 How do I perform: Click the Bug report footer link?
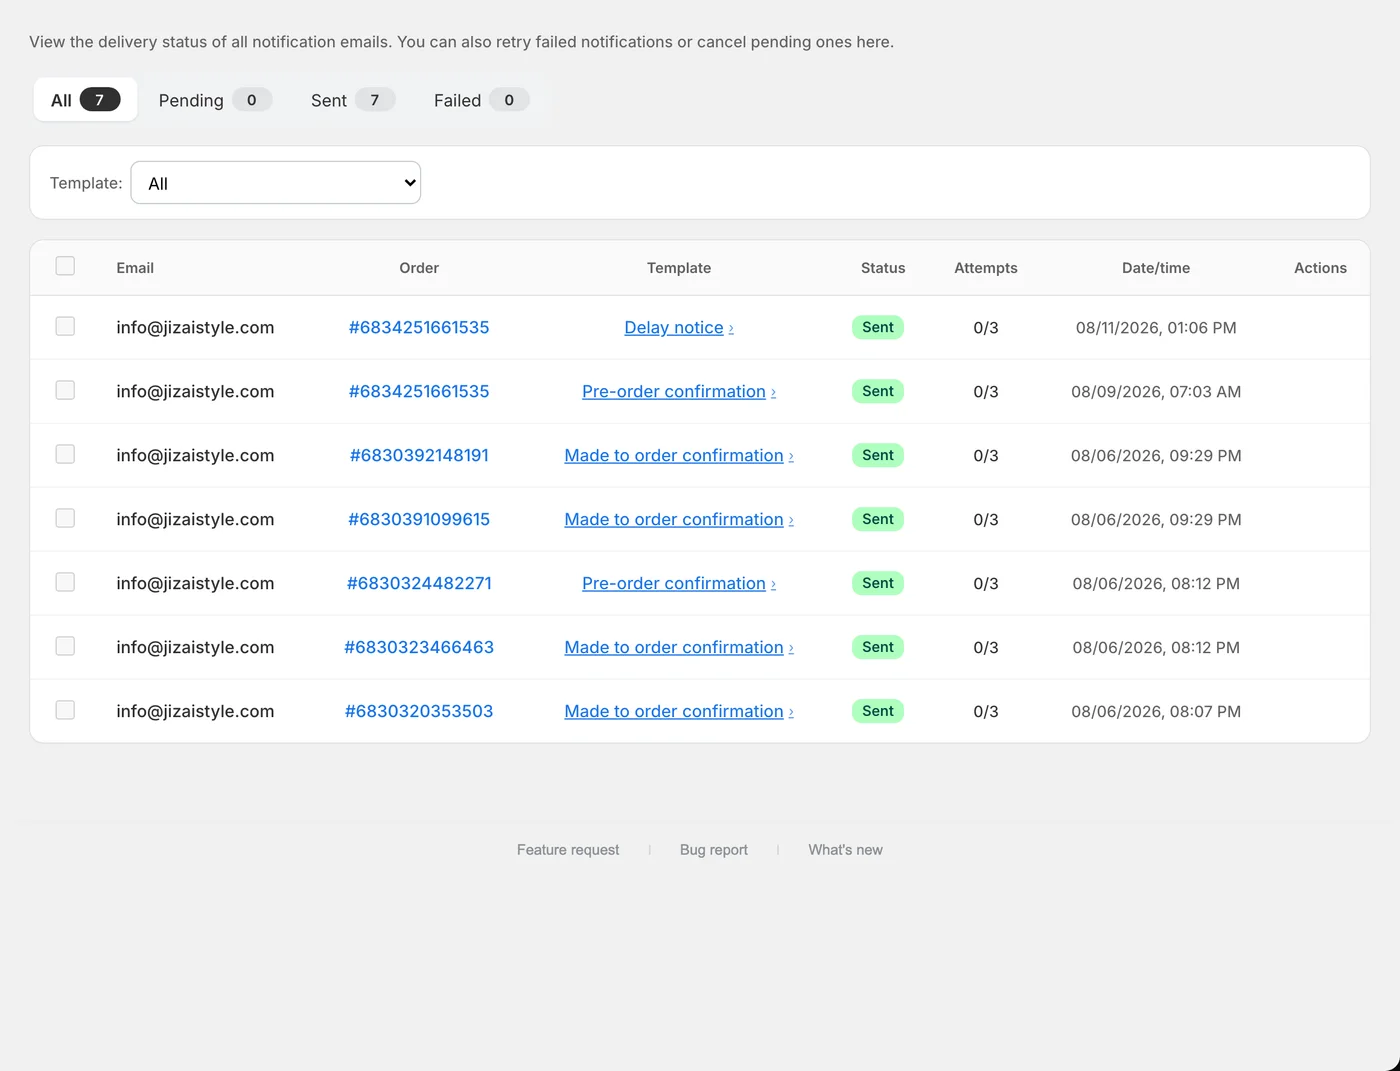click(x=714, y=850)
